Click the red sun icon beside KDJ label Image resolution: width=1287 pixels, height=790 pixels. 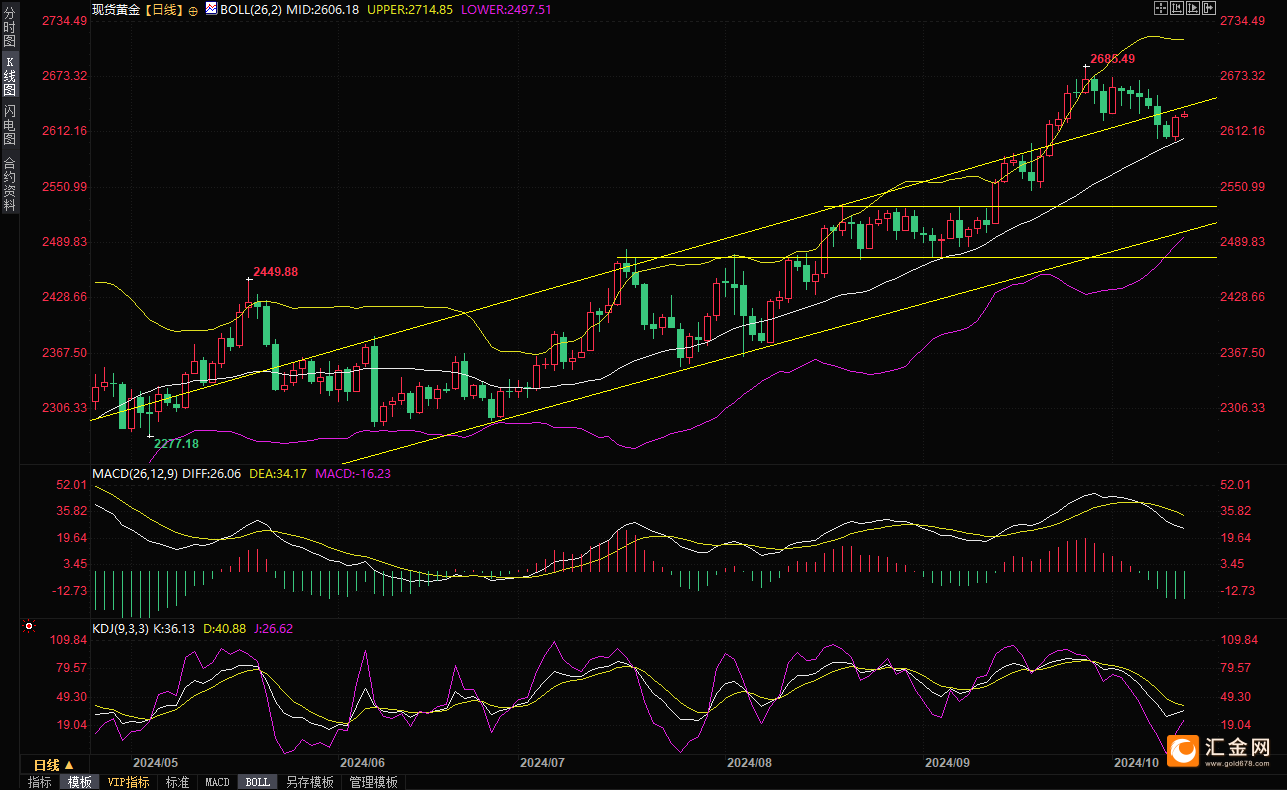tap(28, 628)
